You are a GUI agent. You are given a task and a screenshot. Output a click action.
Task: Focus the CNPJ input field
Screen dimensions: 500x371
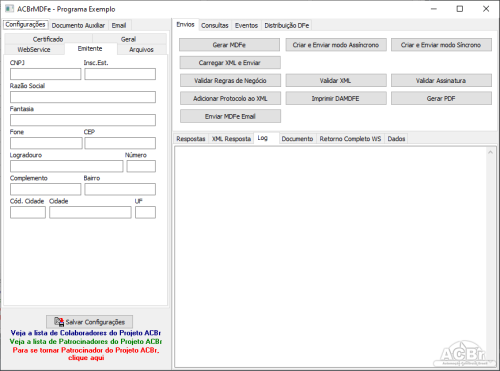(x=46, y=74)
